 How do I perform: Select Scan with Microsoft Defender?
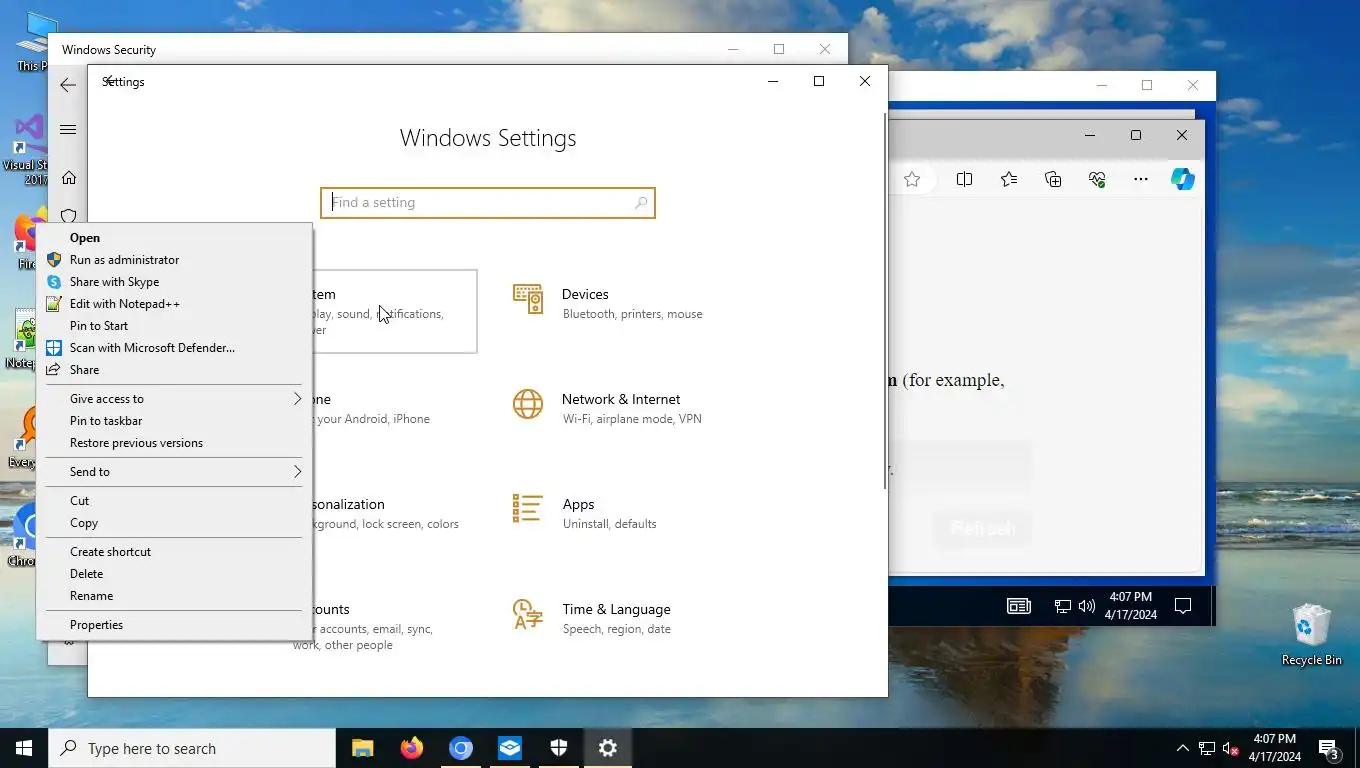pos(174,348)
